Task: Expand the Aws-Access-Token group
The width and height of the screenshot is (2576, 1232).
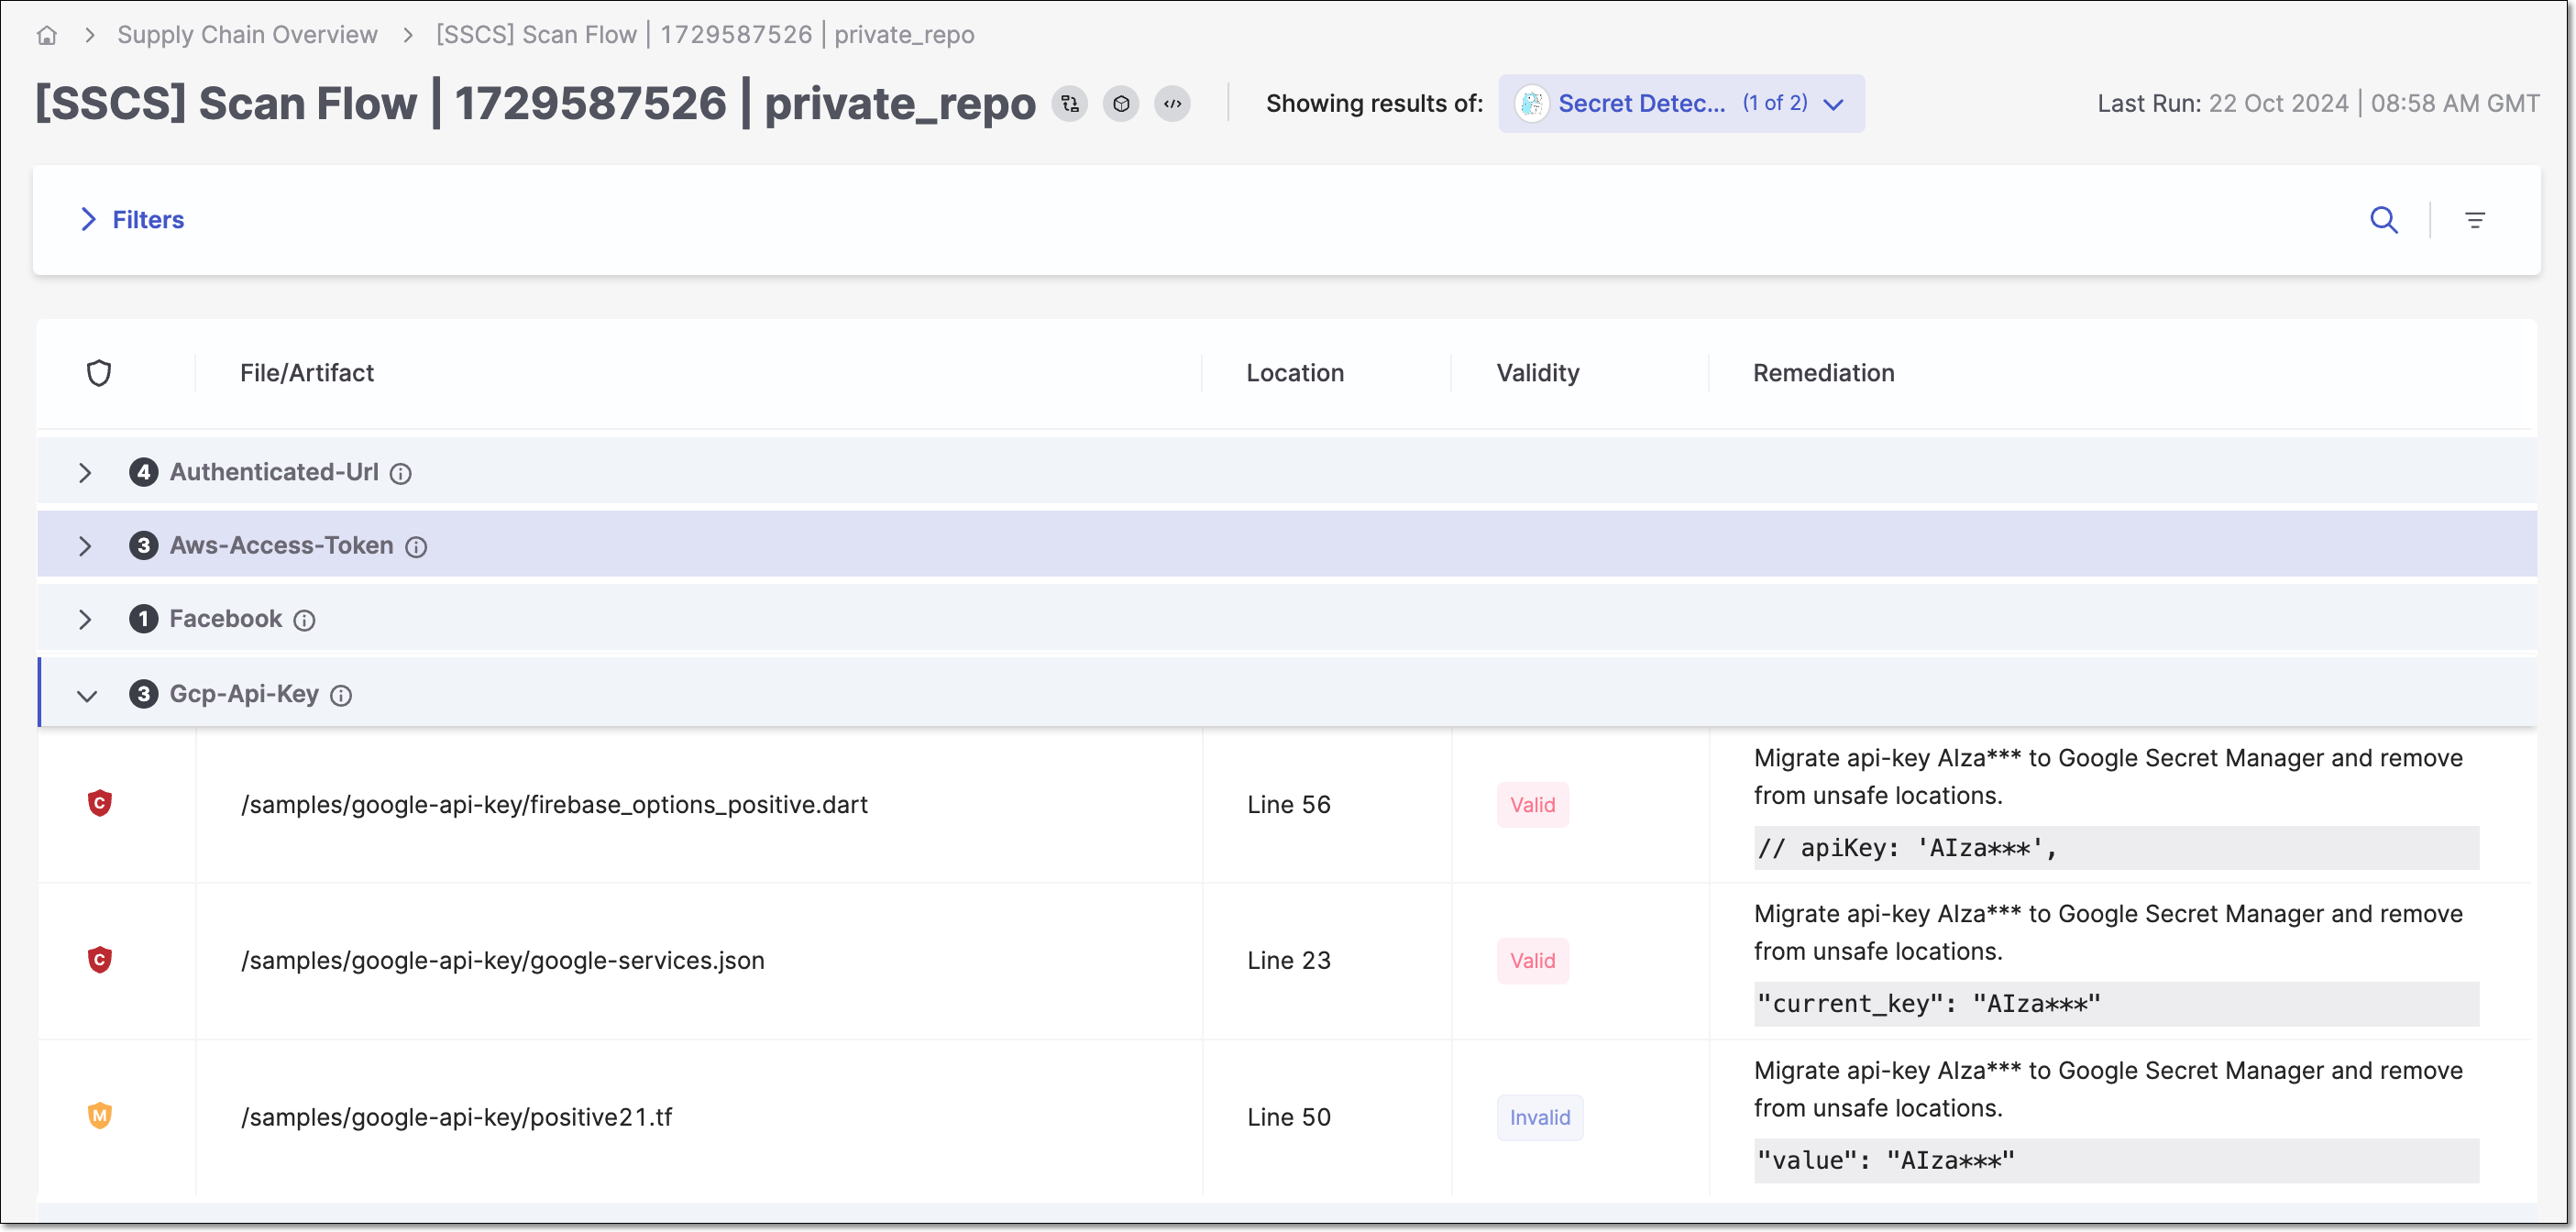Action: (85, 545)
